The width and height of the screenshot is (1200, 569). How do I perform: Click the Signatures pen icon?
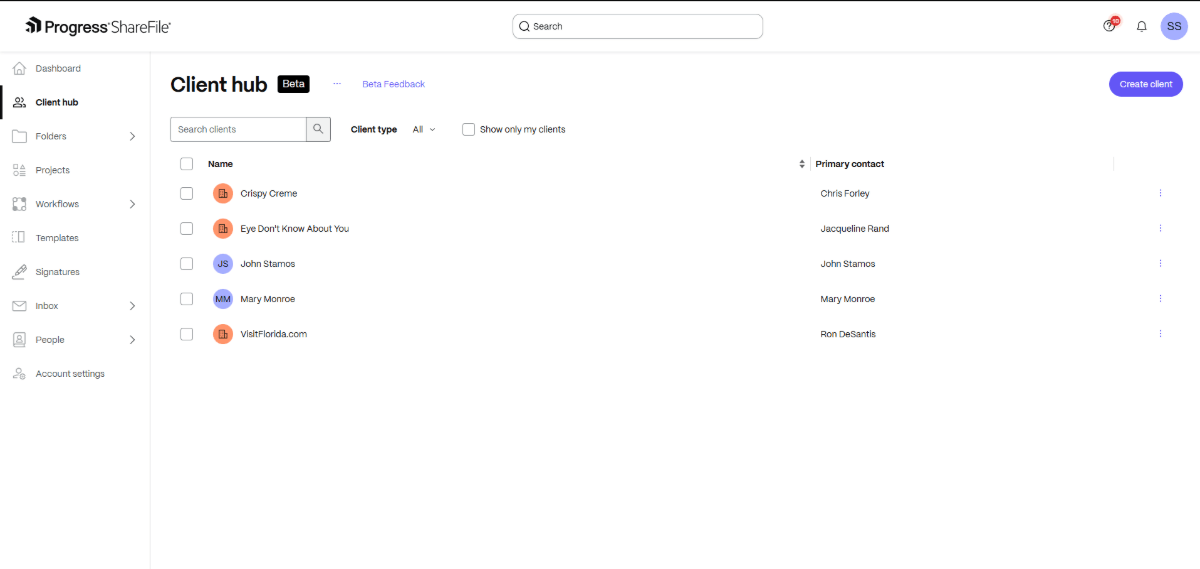tap(19, 272)
